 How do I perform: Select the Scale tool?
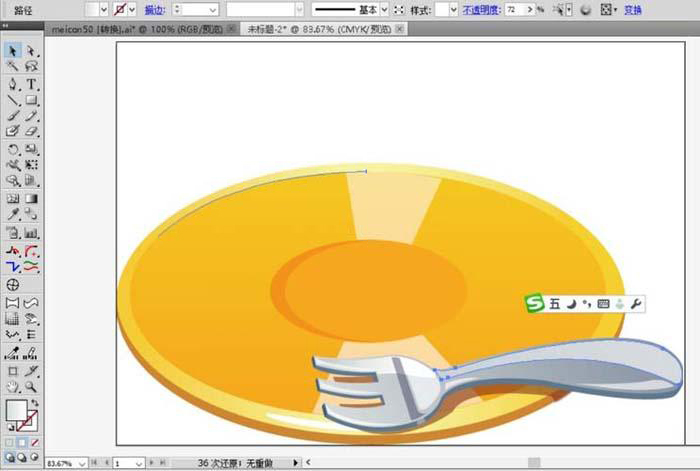pyautogui.click(x=31, y=149)
